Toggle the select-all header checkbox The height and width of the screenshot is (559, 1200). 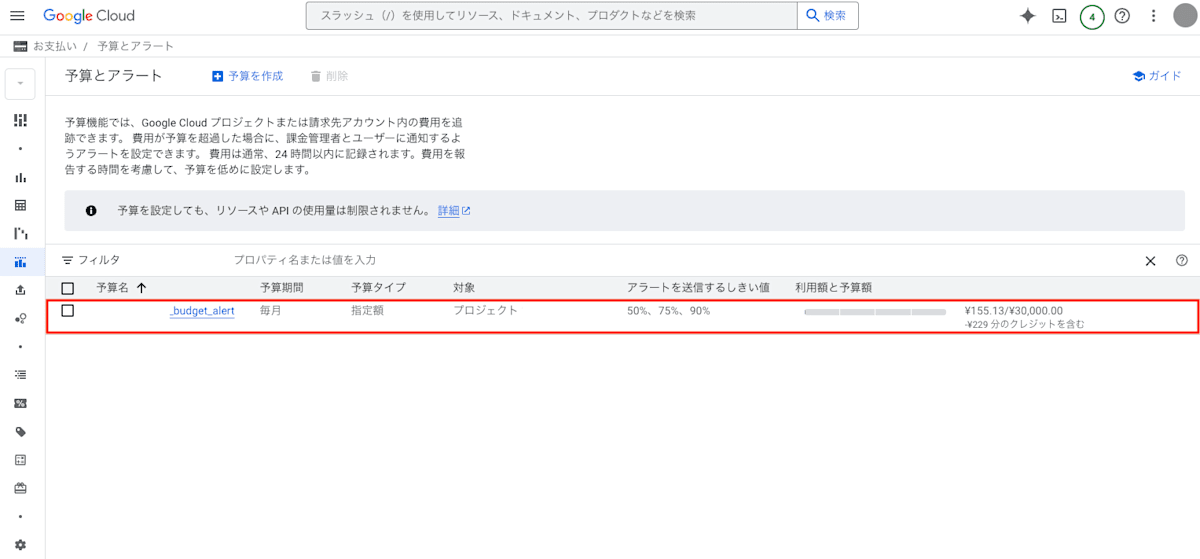click(68, 288)
